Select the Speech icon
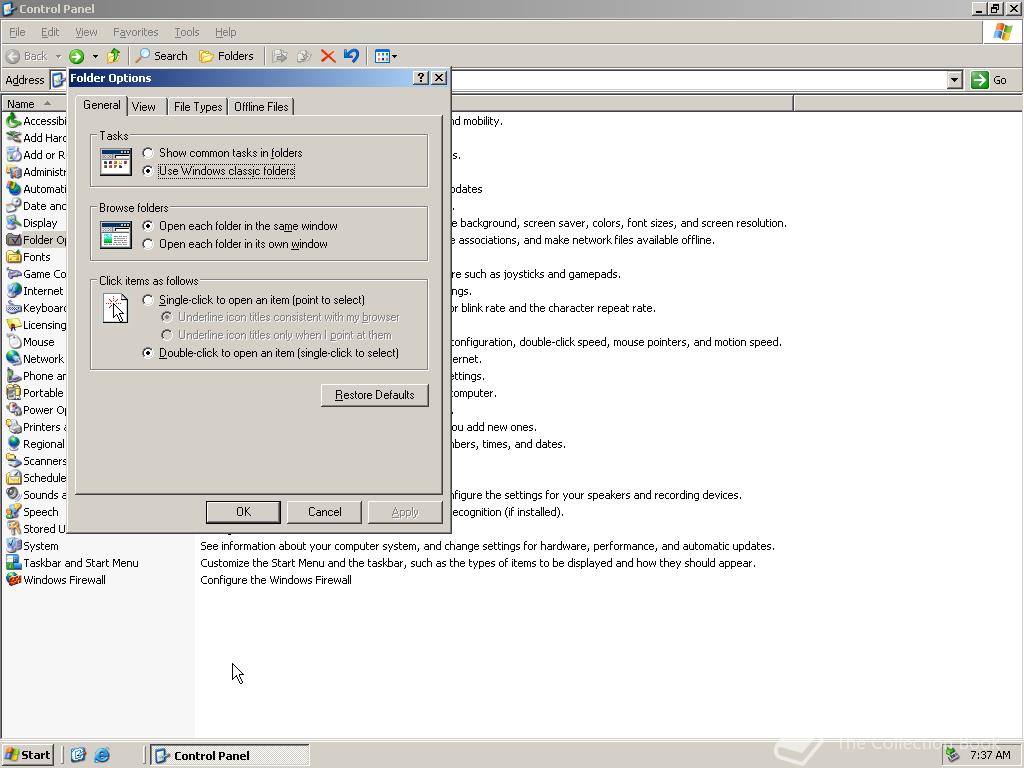The height and width of the screenshot is (768, 1024). [14, 512]
